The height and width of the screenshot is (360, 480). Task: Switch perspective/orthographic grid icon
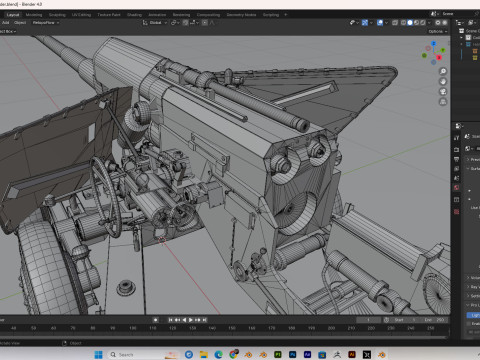[443, 102]
